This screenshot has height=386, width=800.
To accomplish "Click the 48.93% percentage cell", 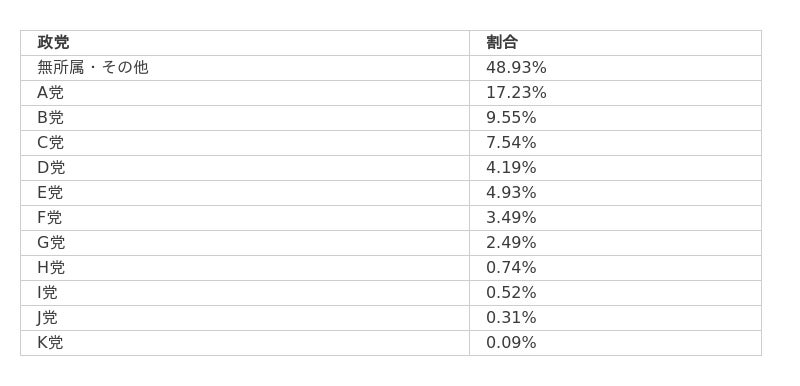I will [516, 68].
